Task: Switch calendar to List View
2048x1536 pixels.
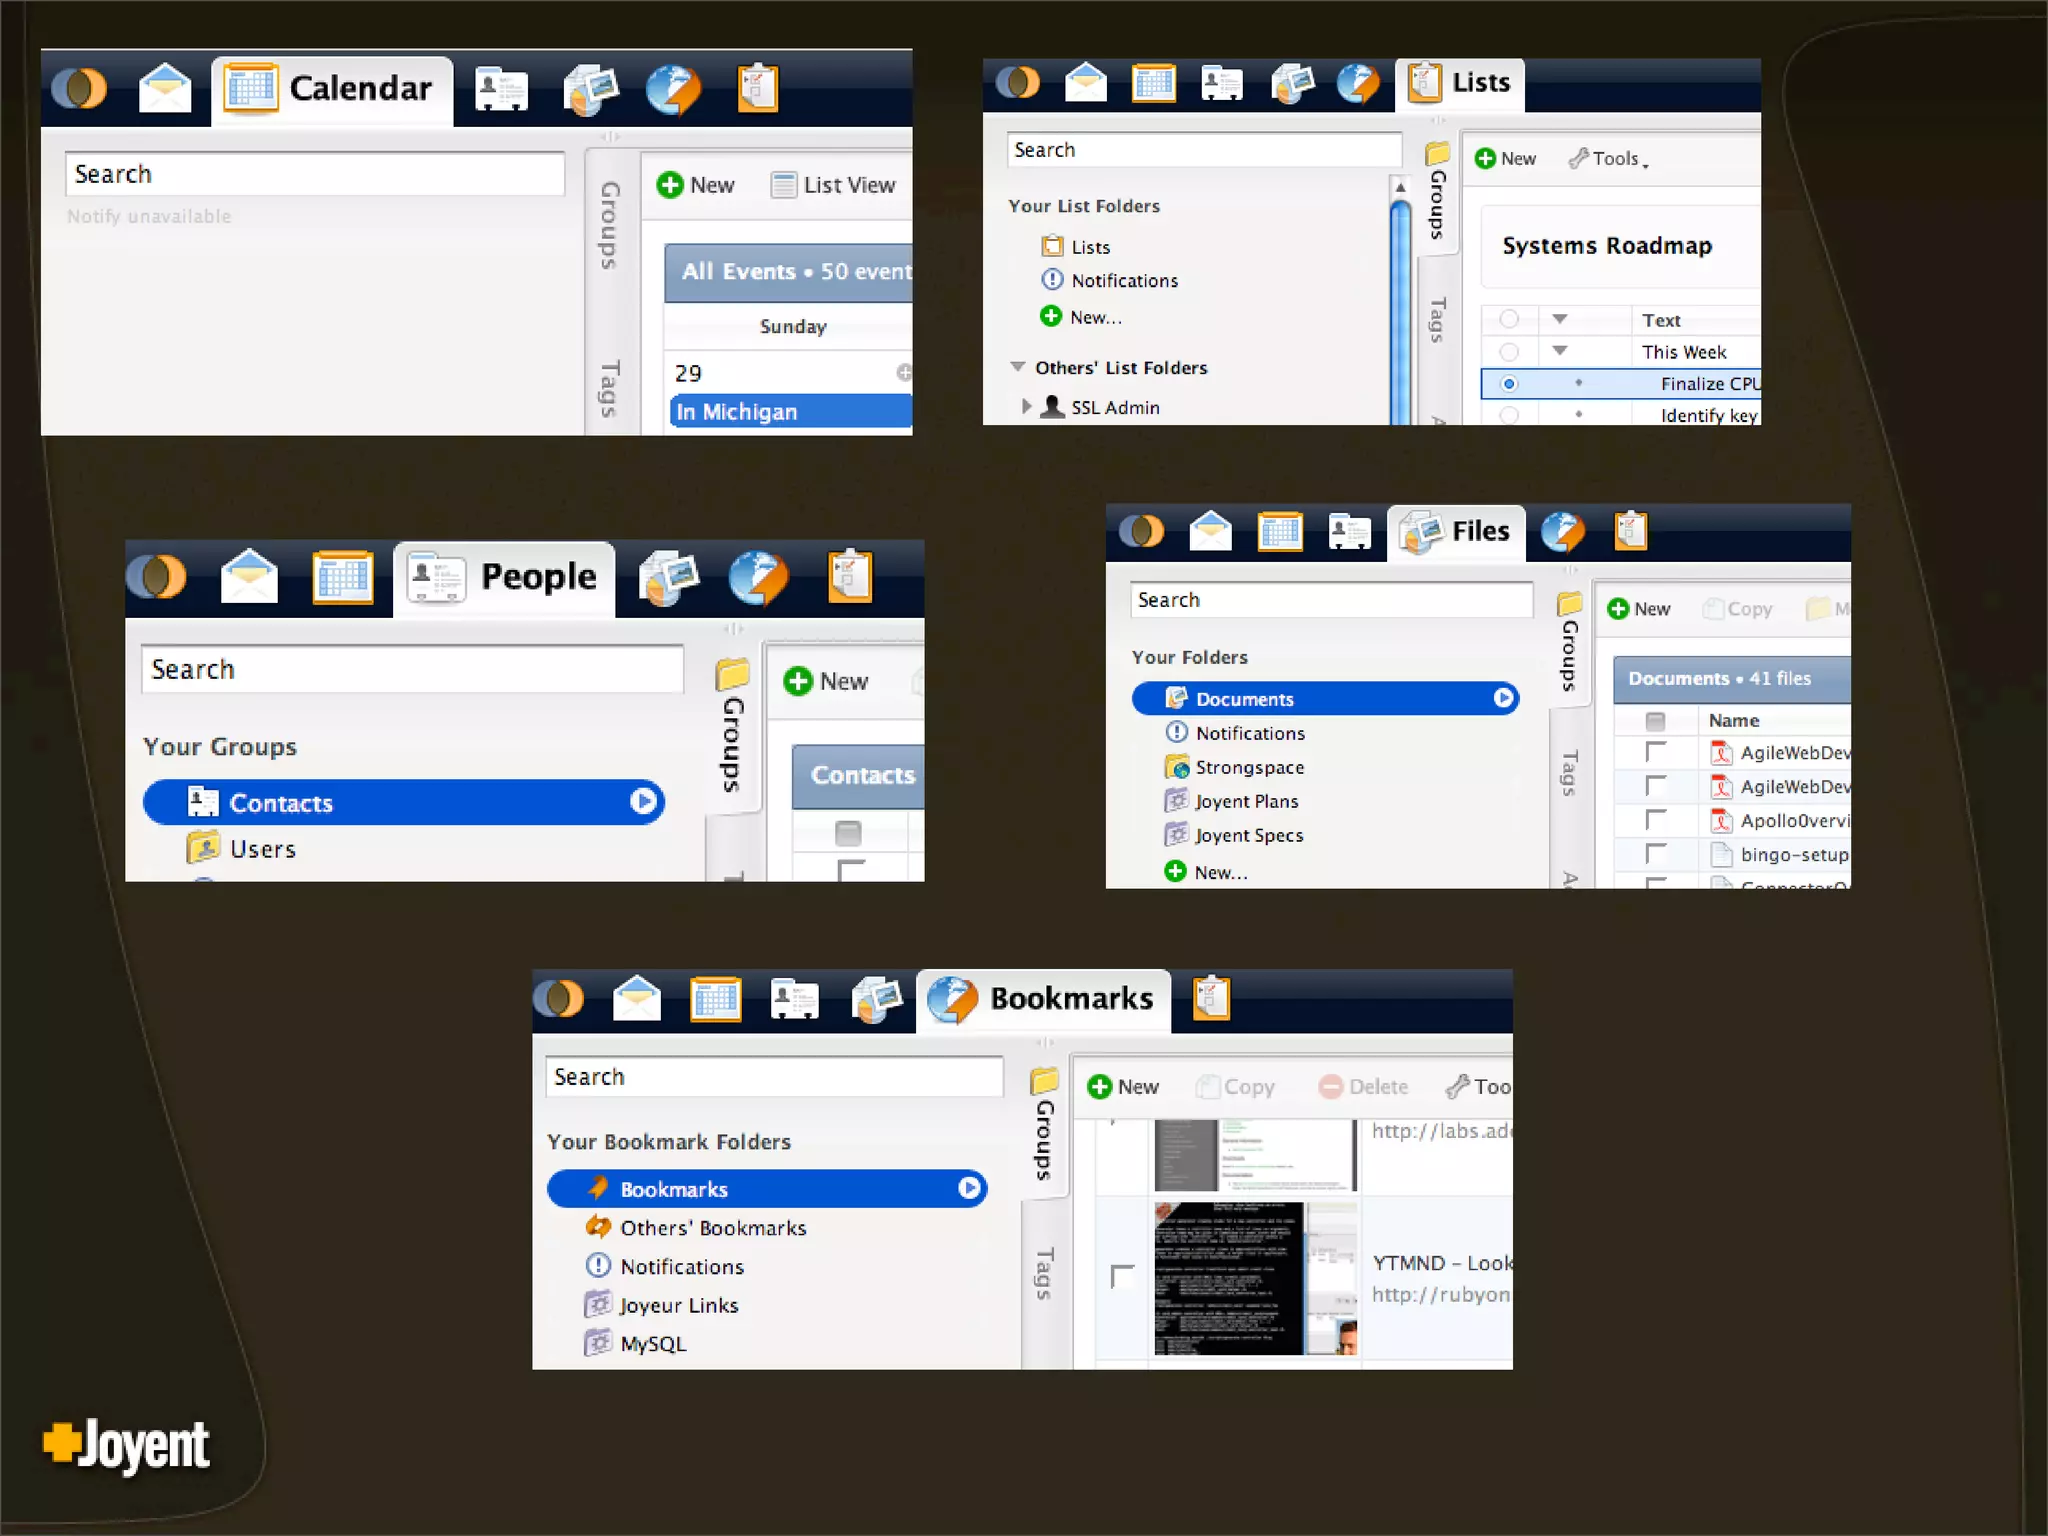Action: 834,185
